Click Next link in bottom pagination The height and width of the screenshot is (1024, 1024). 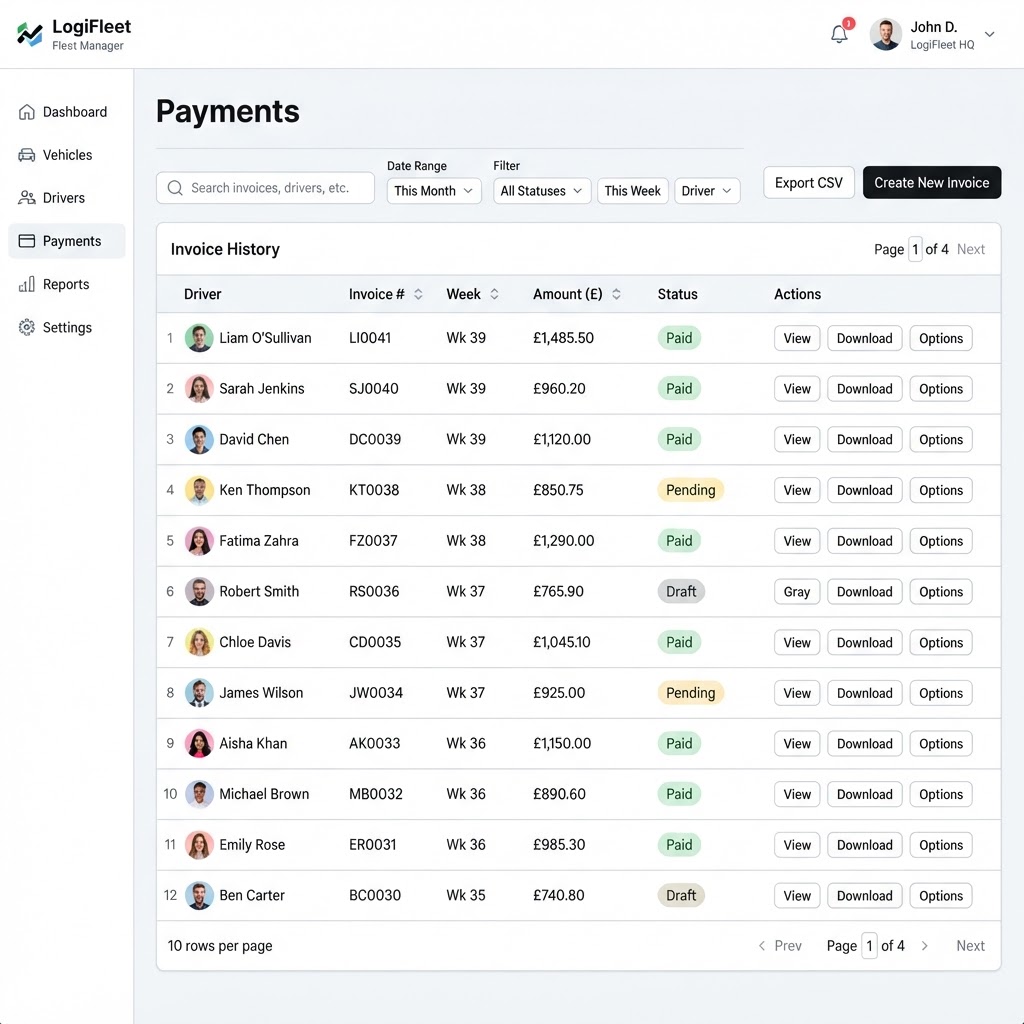(x=970, y=946)
